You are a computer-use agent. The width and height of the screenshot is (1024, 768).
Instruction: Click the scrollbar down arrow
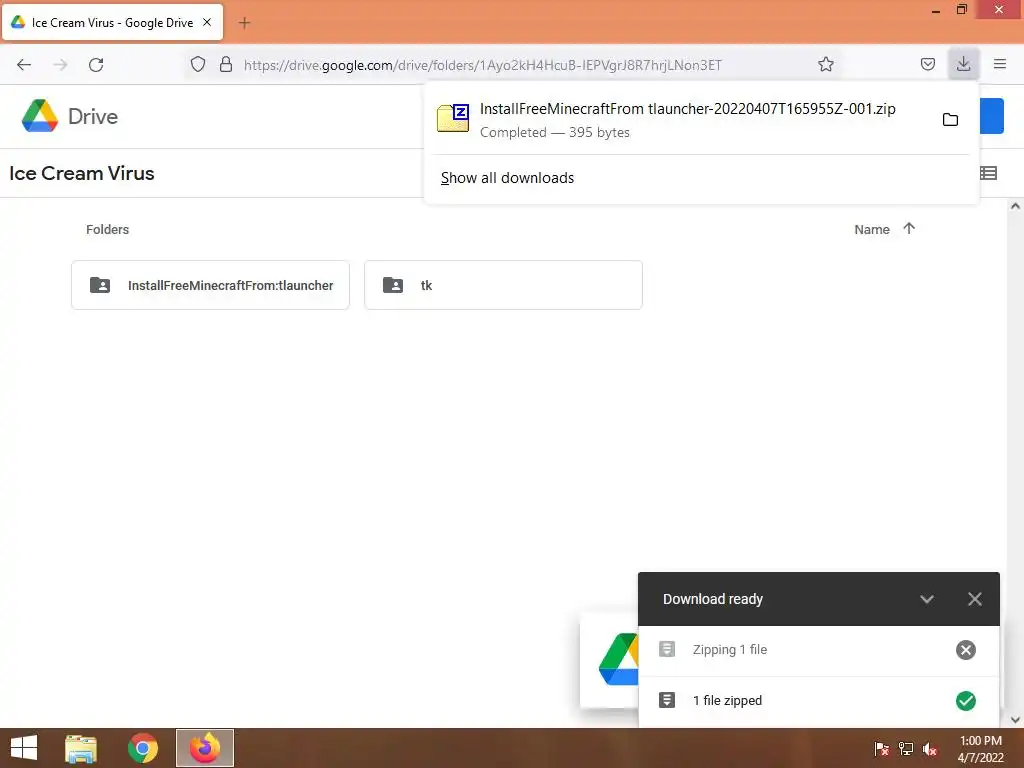tap(1015, 720)
